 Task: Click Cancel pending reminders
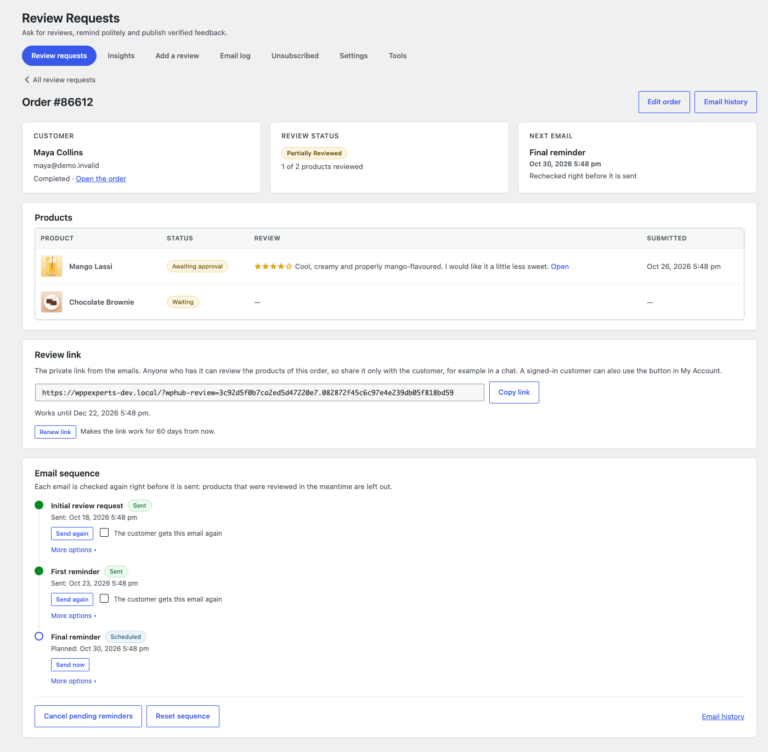tap(88, 716)
